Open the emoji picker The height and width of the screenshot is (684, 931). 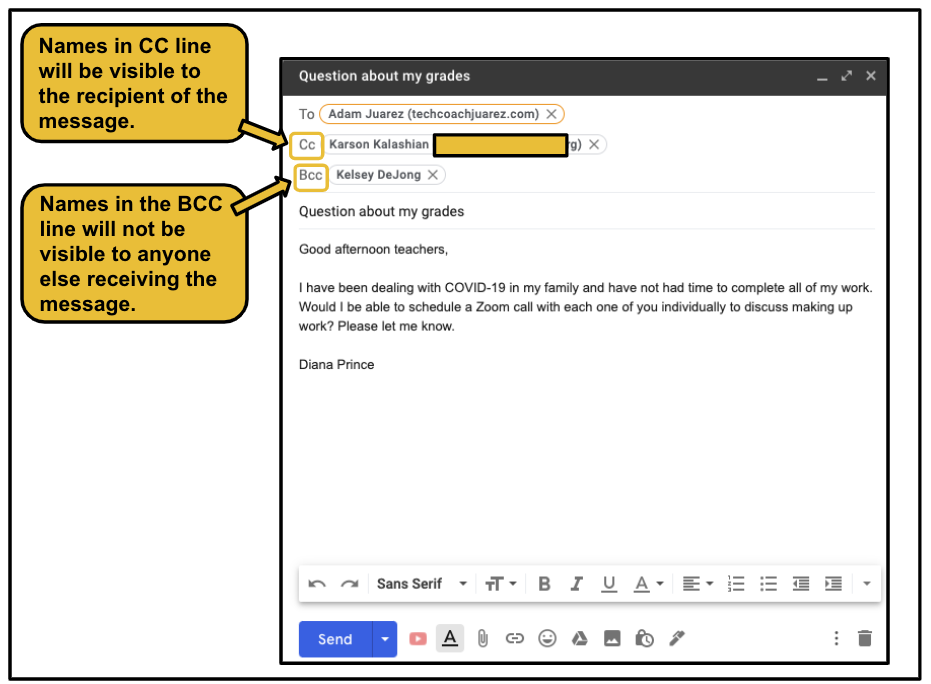pos(547,639)
